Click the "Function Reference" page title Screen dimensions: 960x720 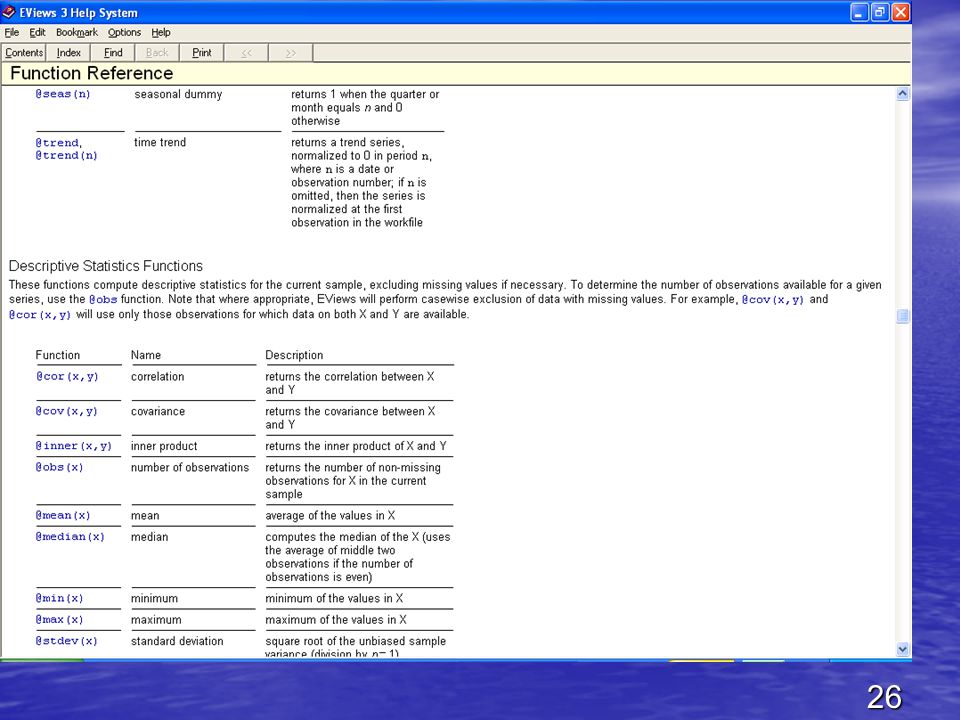pos(92,73)
